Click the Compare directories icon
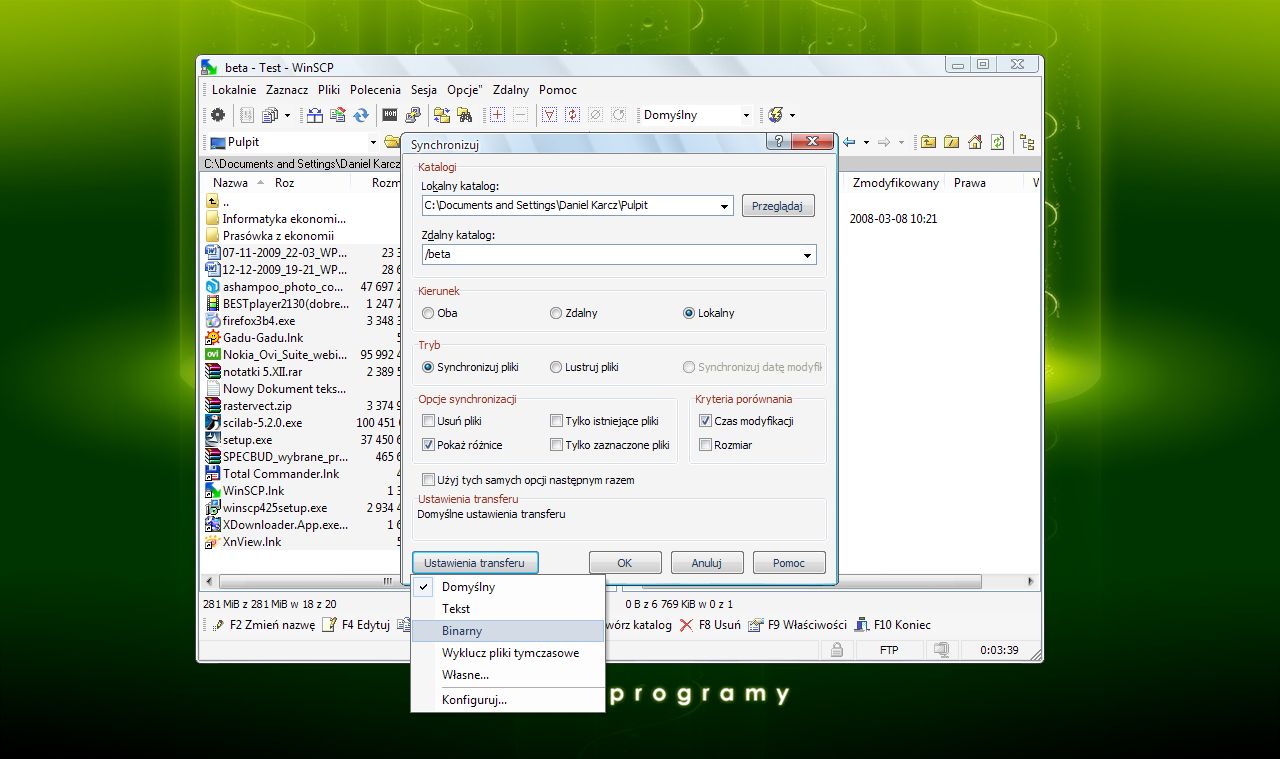 tap(441, 115)
